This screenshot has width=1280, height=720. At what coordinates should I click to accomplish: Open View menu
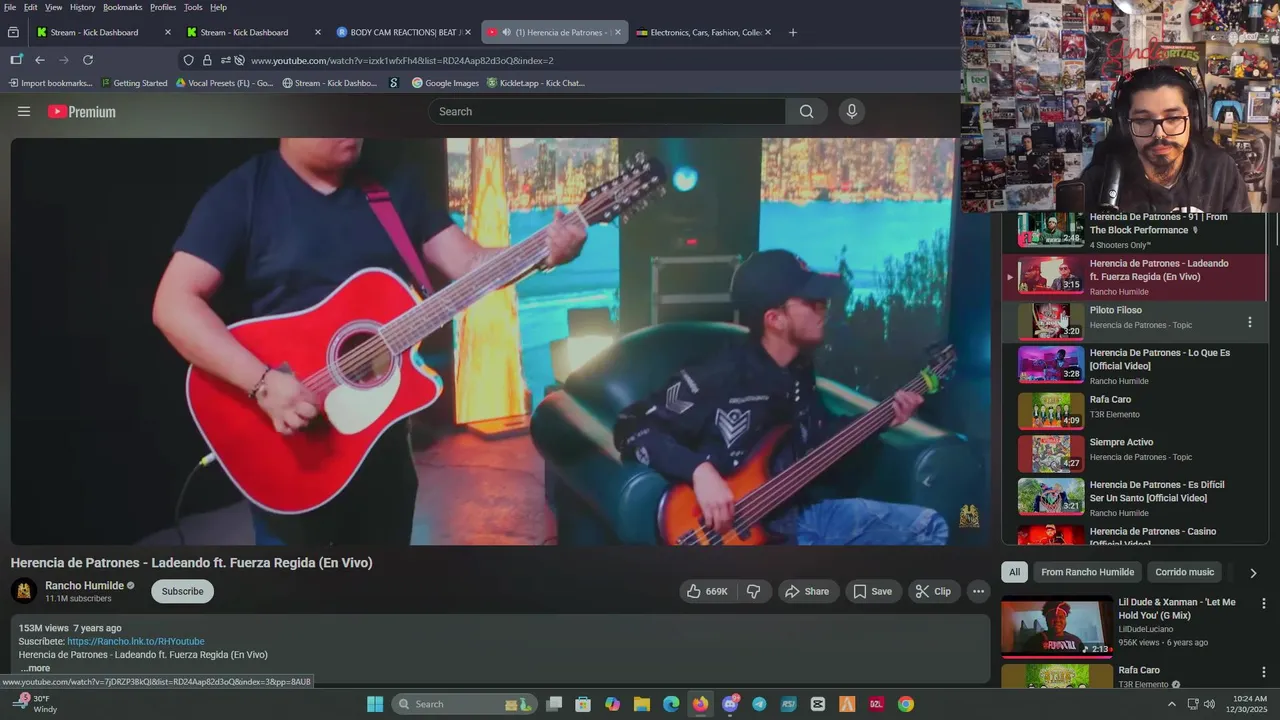[53, 7]
